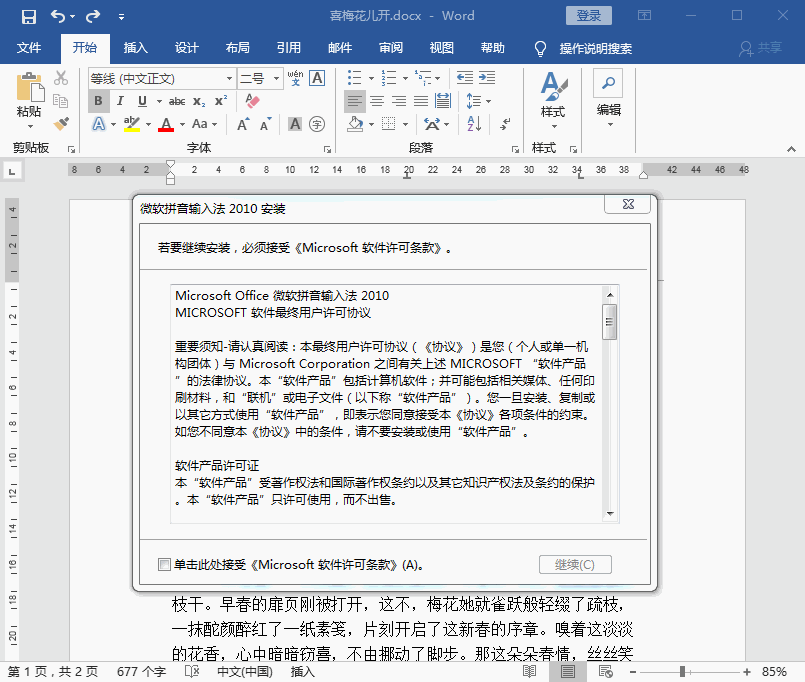805x682 pixels.
Task: Click the 共享 share button
Action: tap(761, 48)
